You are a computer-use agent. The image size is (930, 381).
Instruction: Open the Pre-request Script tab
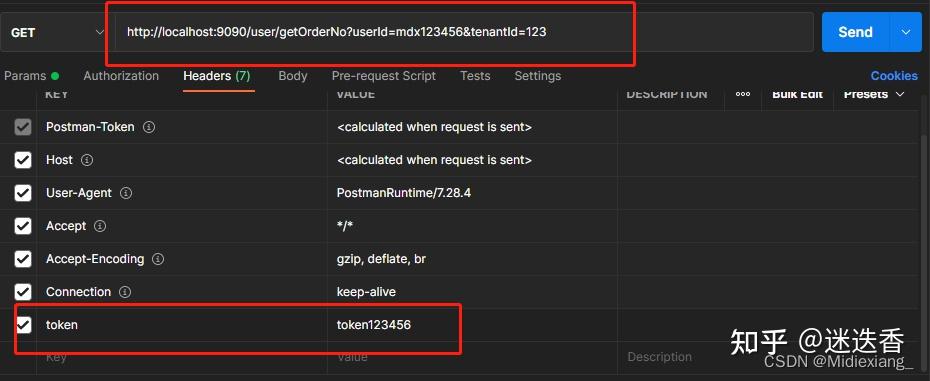click(384, 76)
